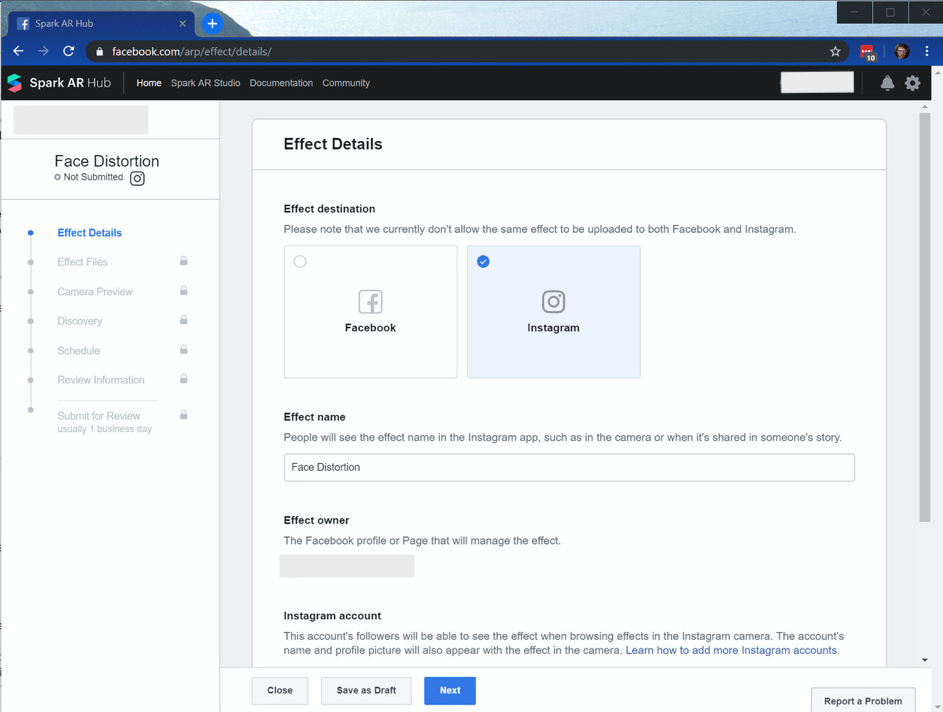
Task: Open the Chrome three-dot menu
Action: pyautogui.click(x=927, y=52)
